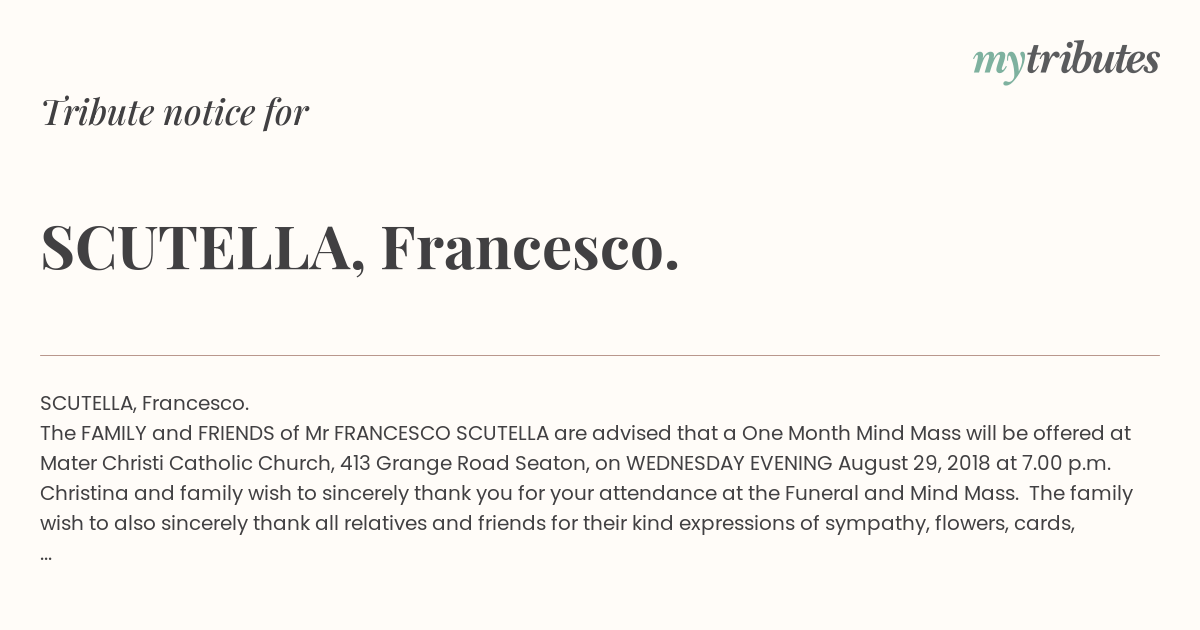Viewport: 1200px width, 630px height.
Task: Expand the truncated text via the ellipsis
Action: click(x=46, y=555)
